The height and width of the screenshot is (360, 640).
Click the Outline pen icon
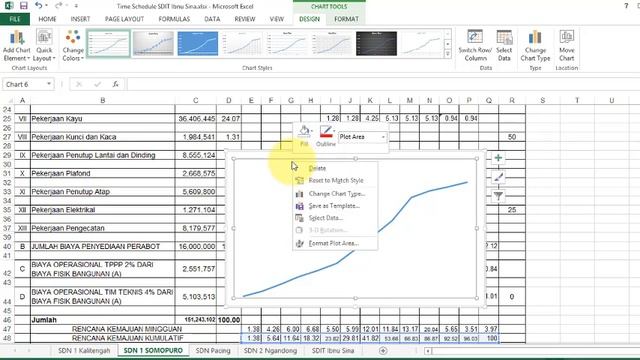coord(326,131)
